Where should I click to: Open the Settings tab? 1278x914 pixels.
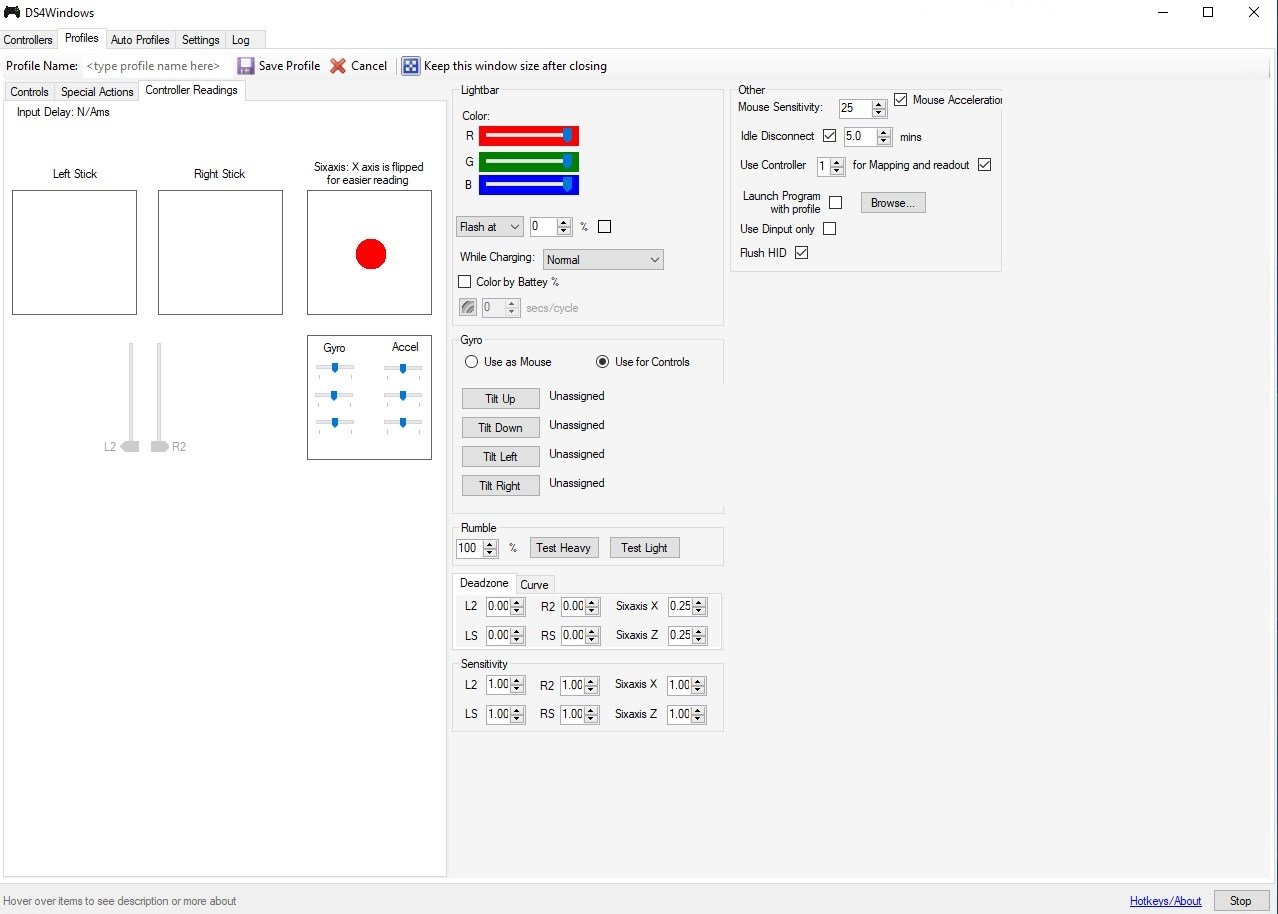pyautogui.click(x=201, y=40)
